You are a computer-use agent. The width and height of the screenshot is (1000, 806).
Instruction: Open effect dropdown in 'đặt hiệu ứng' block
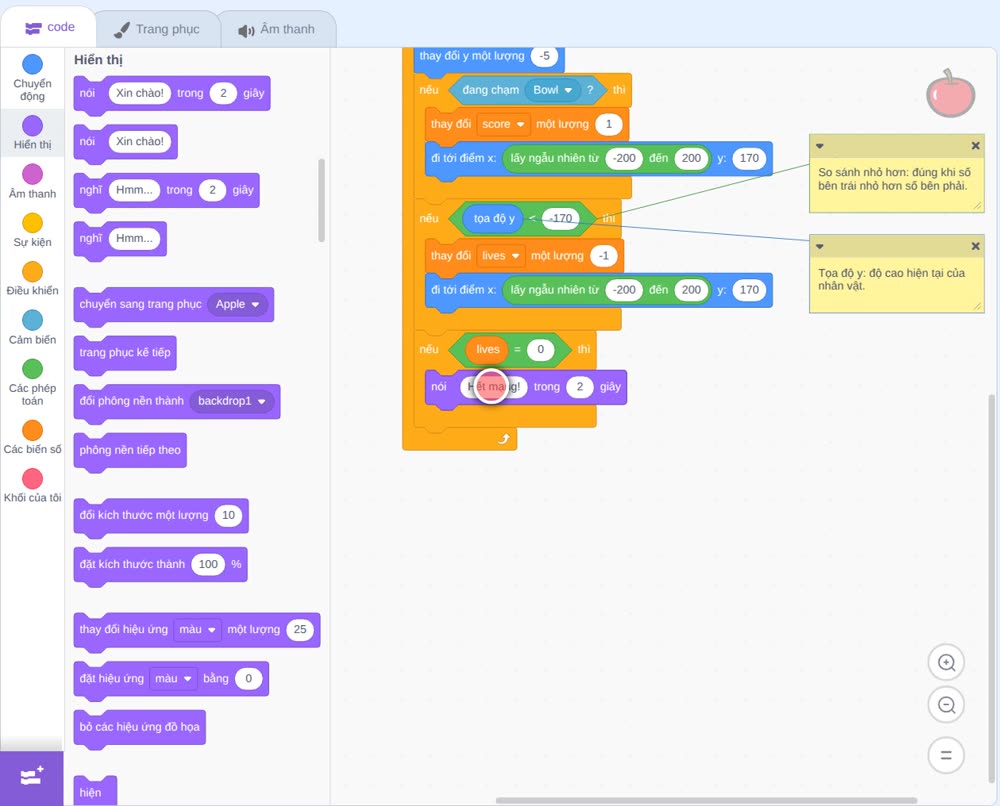click(173, 678)
